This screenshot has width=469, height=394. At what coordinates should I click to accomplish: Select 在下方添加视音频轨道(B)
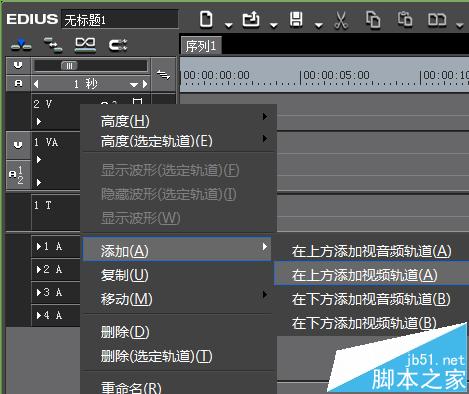click(x=371, y=299)
